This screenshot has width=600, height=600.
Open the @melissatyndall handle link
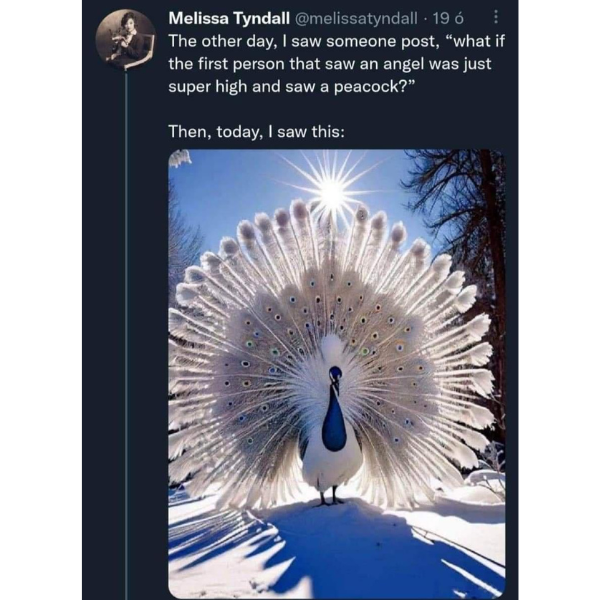click(355, 18)
